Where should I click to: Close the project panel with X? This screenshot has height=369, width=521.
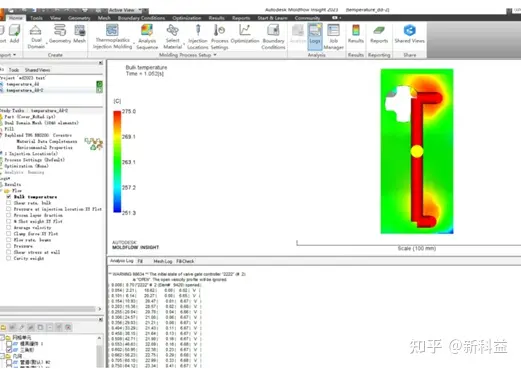point(101,63)
